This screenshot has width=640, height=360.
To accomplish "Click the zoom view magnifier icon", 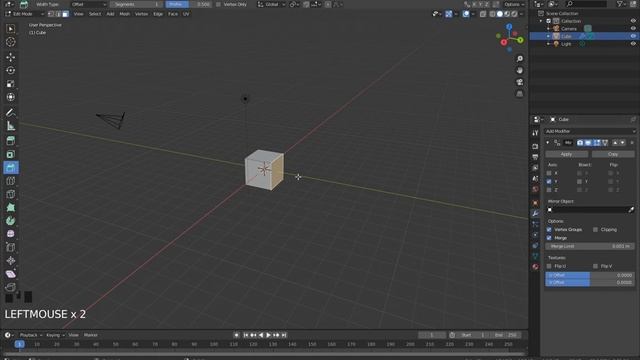I will pos(520,59).
